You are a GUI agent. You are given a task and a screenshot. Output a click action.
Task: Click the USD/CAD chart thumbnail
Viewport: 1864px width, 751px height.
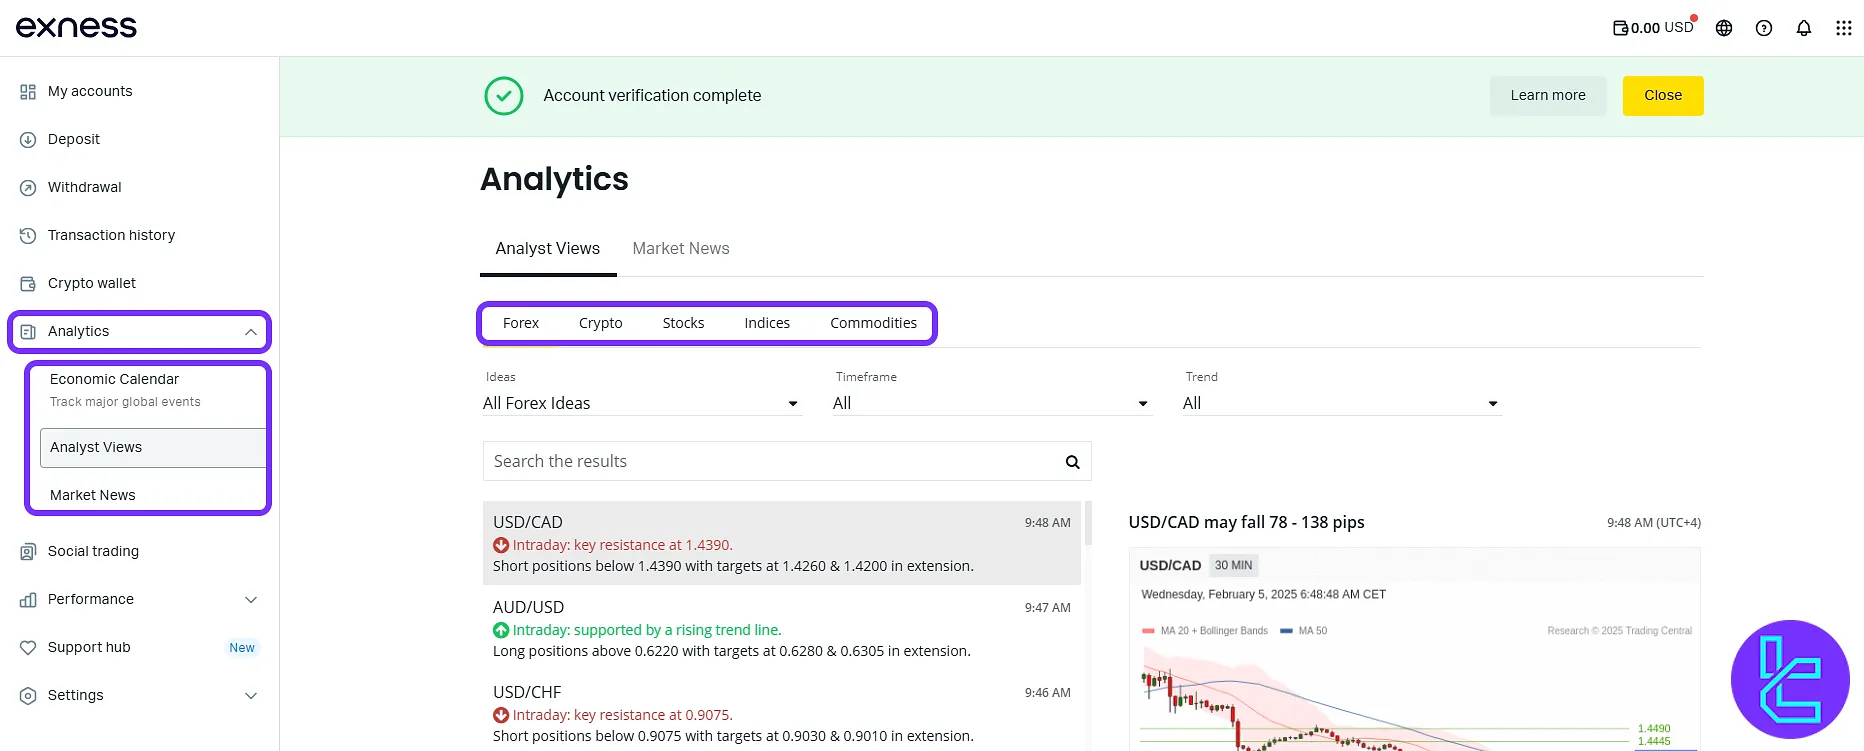[x=1415, y=649]
